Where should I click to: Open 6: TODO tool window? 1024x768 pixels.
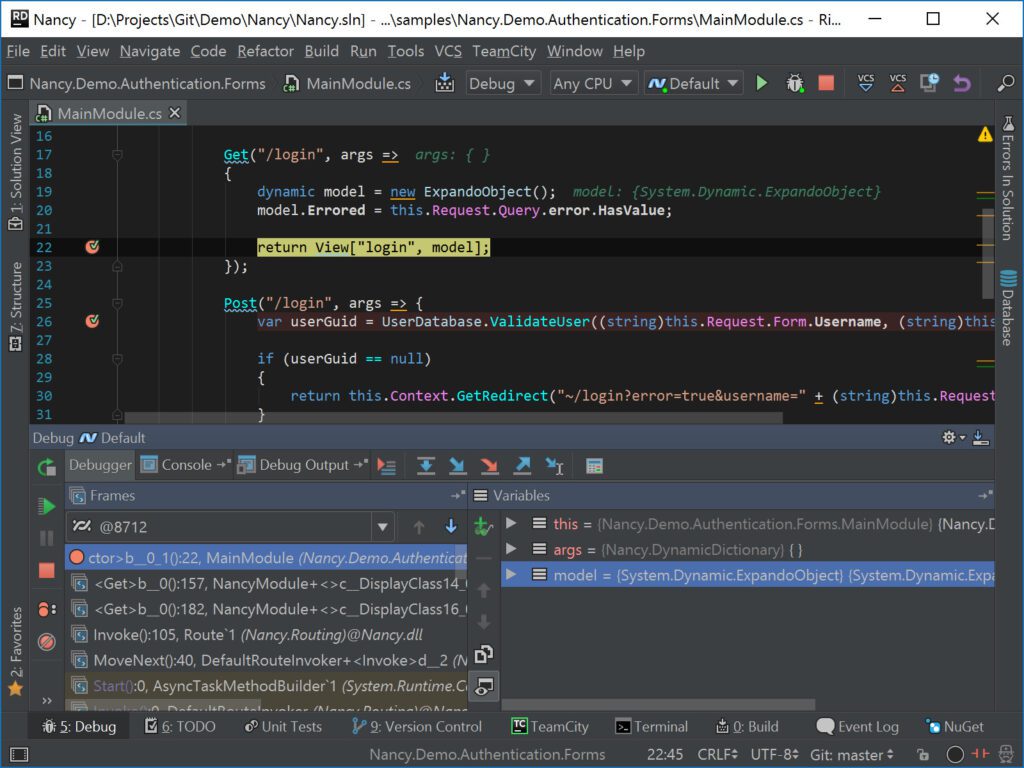(180, 726)
